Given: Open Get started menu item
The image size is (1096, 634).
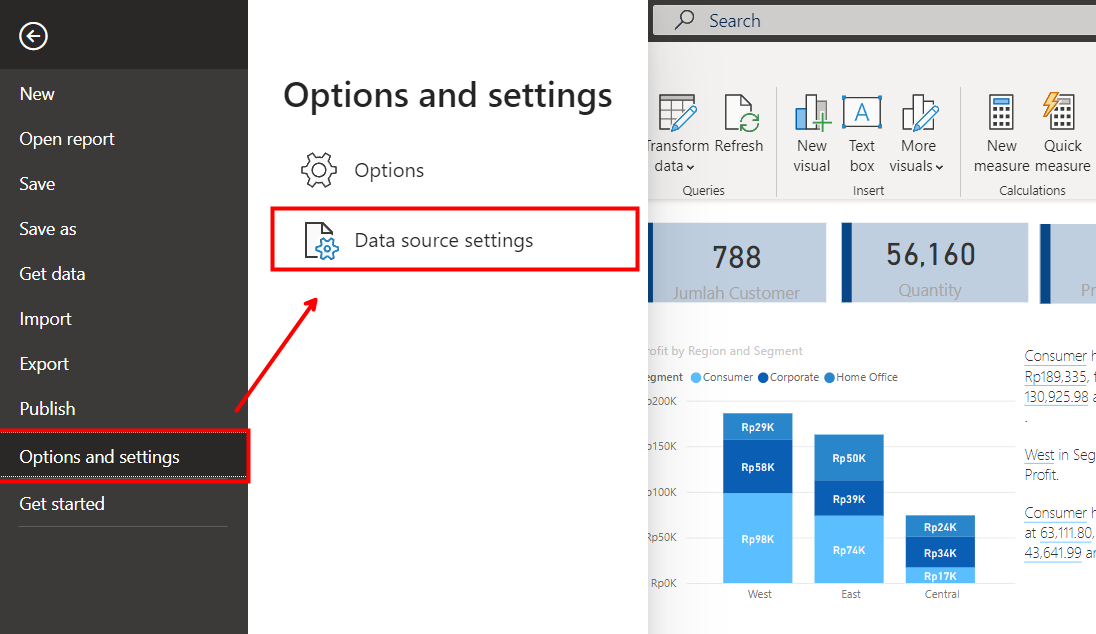Looking at the screenshot, I should tap(62, 504).
